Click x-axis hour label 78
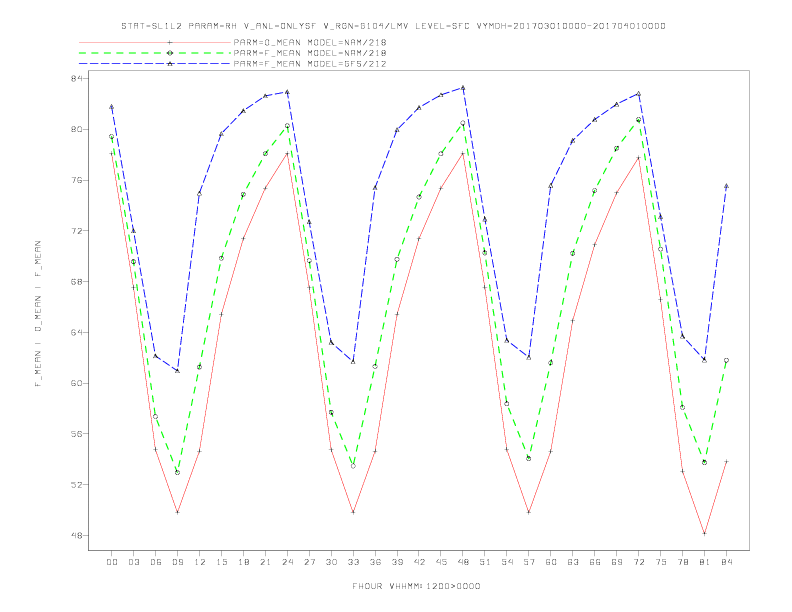 click(682, 562)
